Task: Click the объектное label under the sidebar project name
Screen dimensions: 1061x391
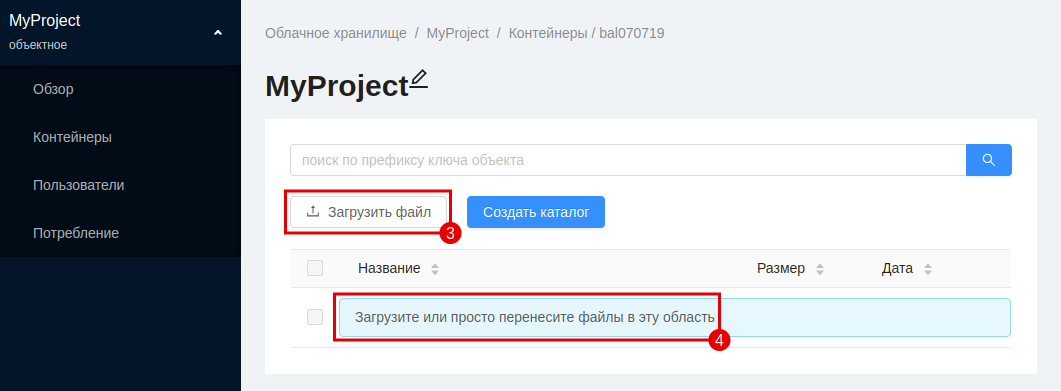Action: tap(38, 45)
